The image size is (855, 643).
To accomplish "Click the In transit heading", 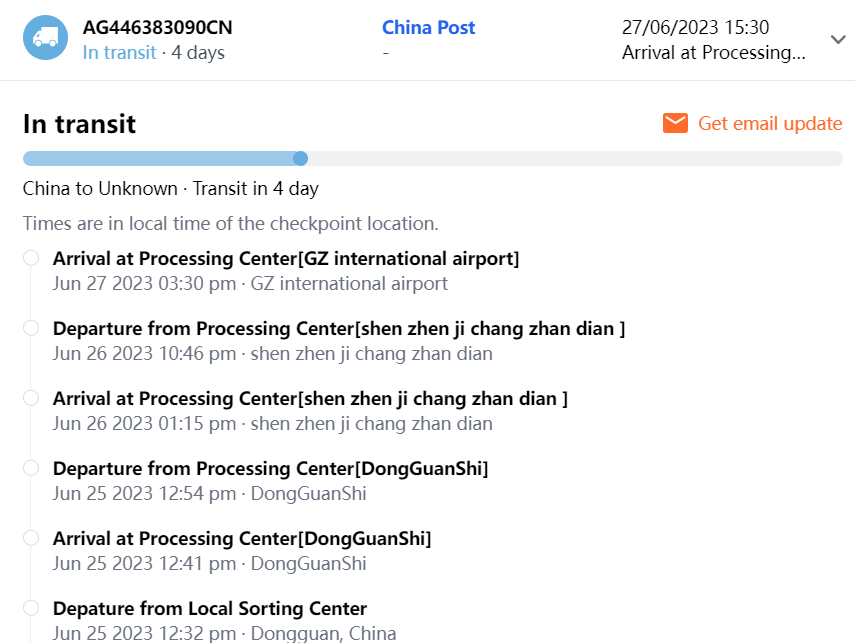I will click(79, 124).
